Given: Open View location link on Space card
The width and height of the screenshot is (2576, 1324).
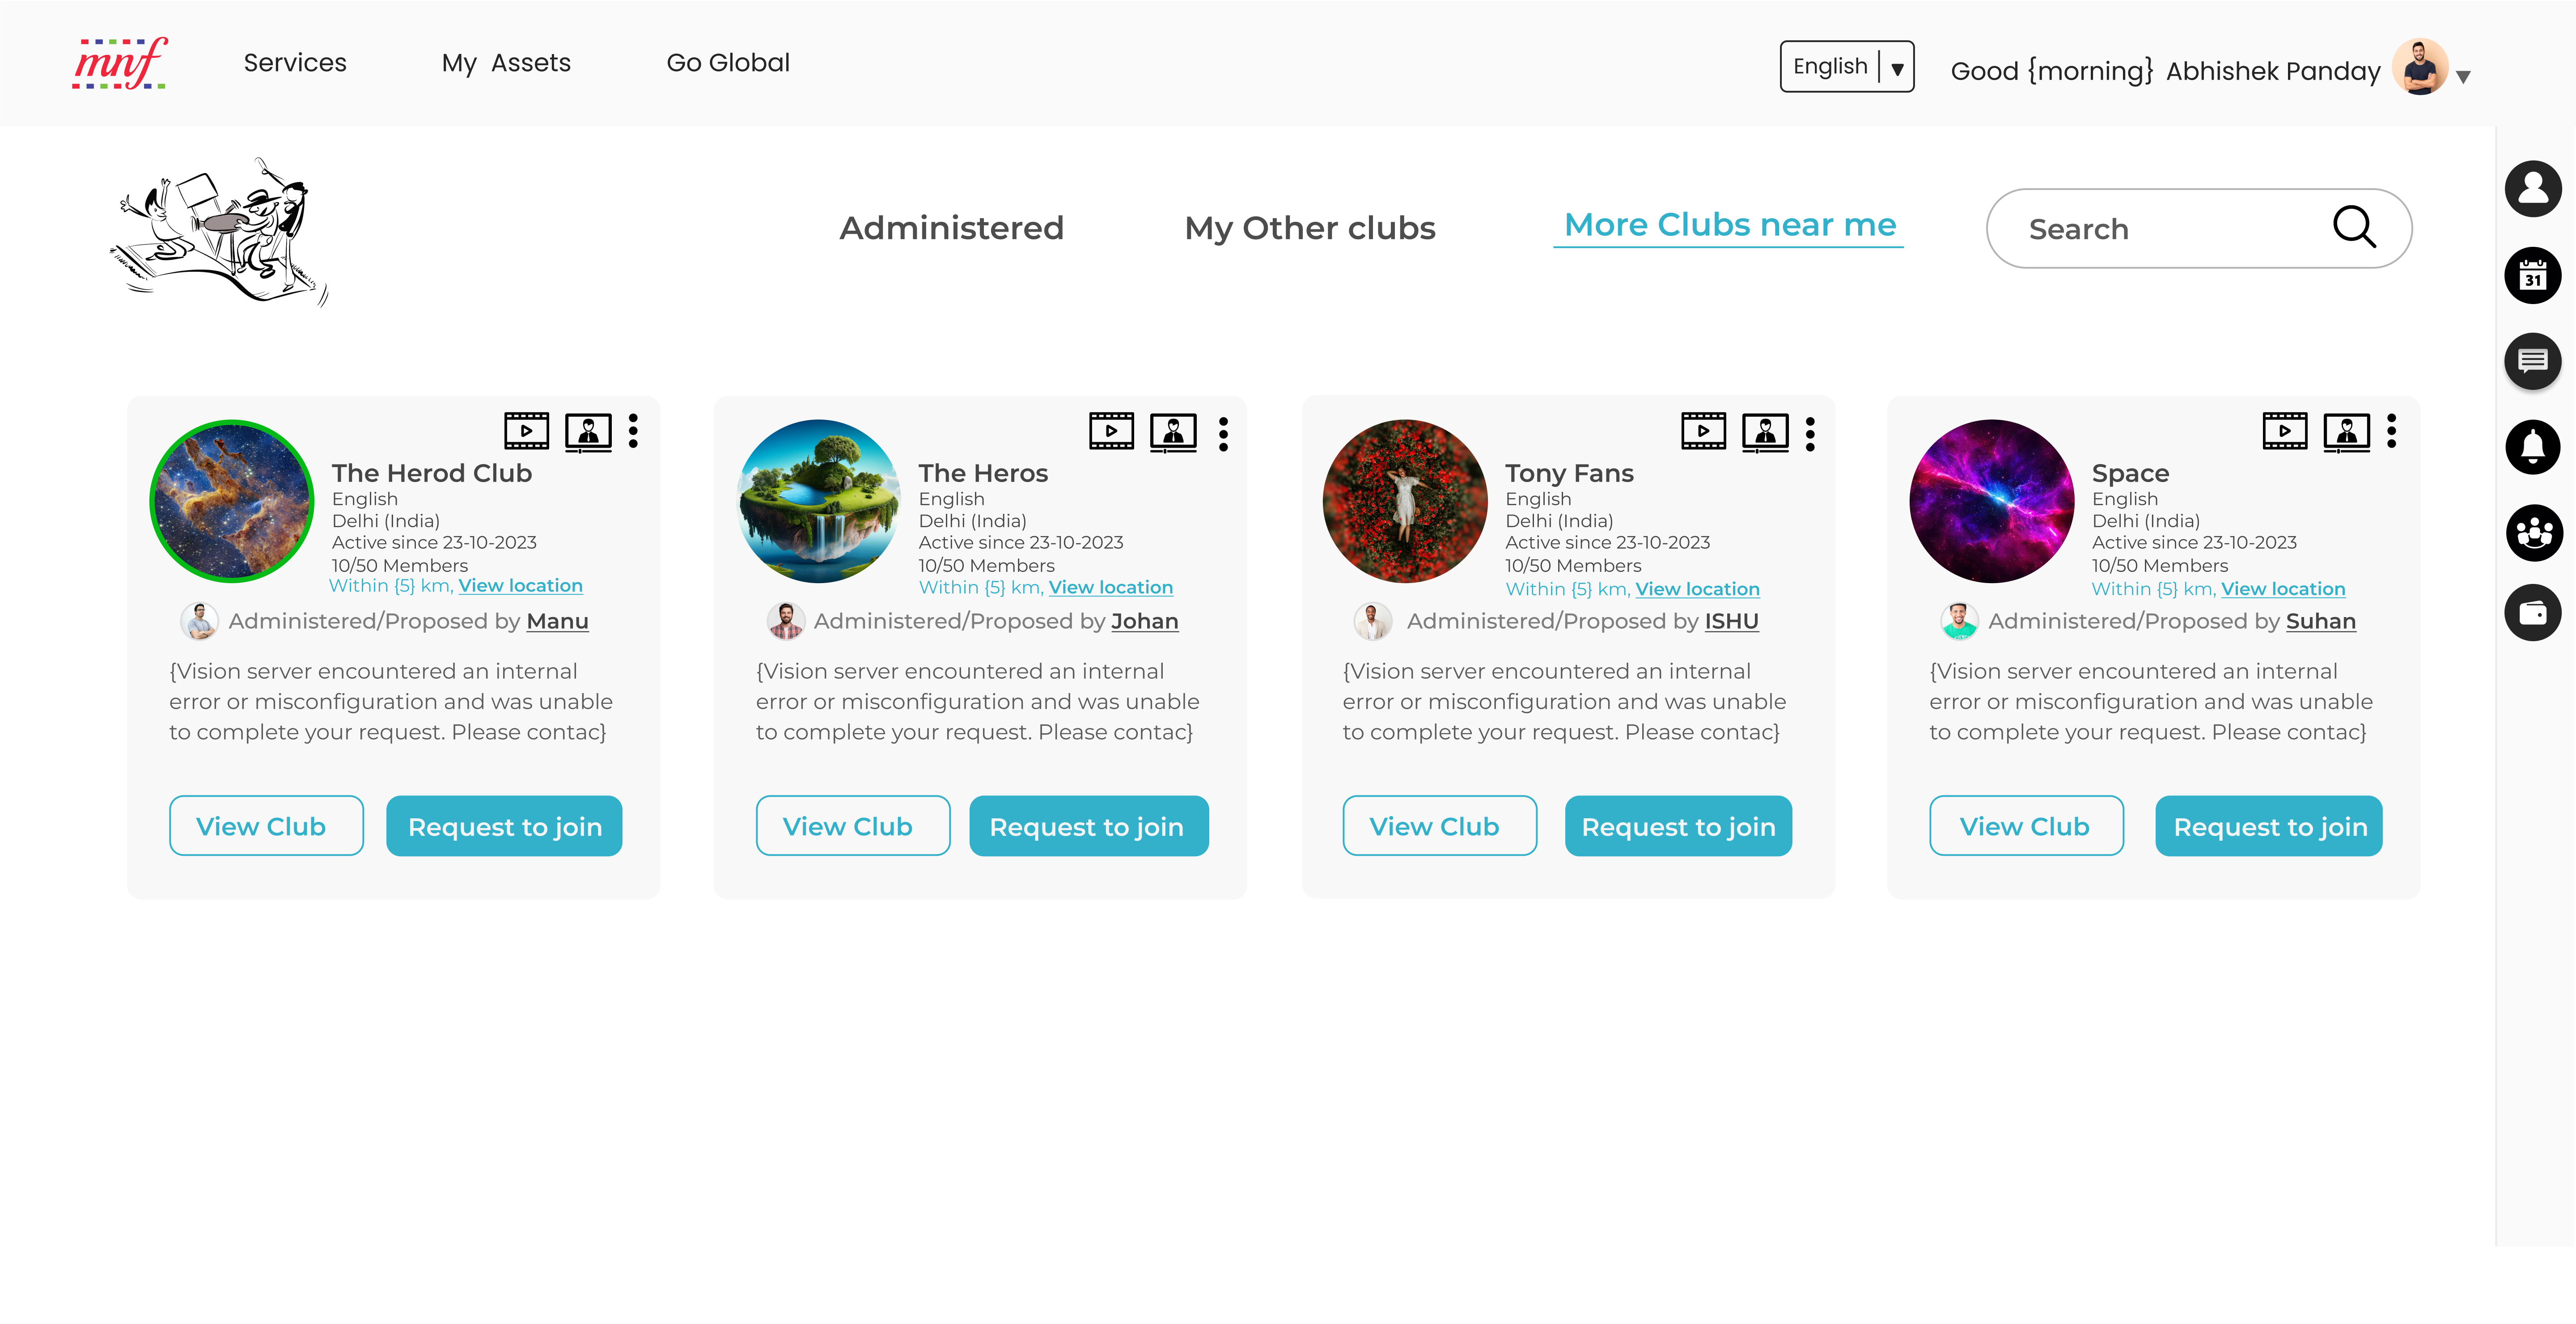Looking at the screenshot, I should pos(2282,589).
